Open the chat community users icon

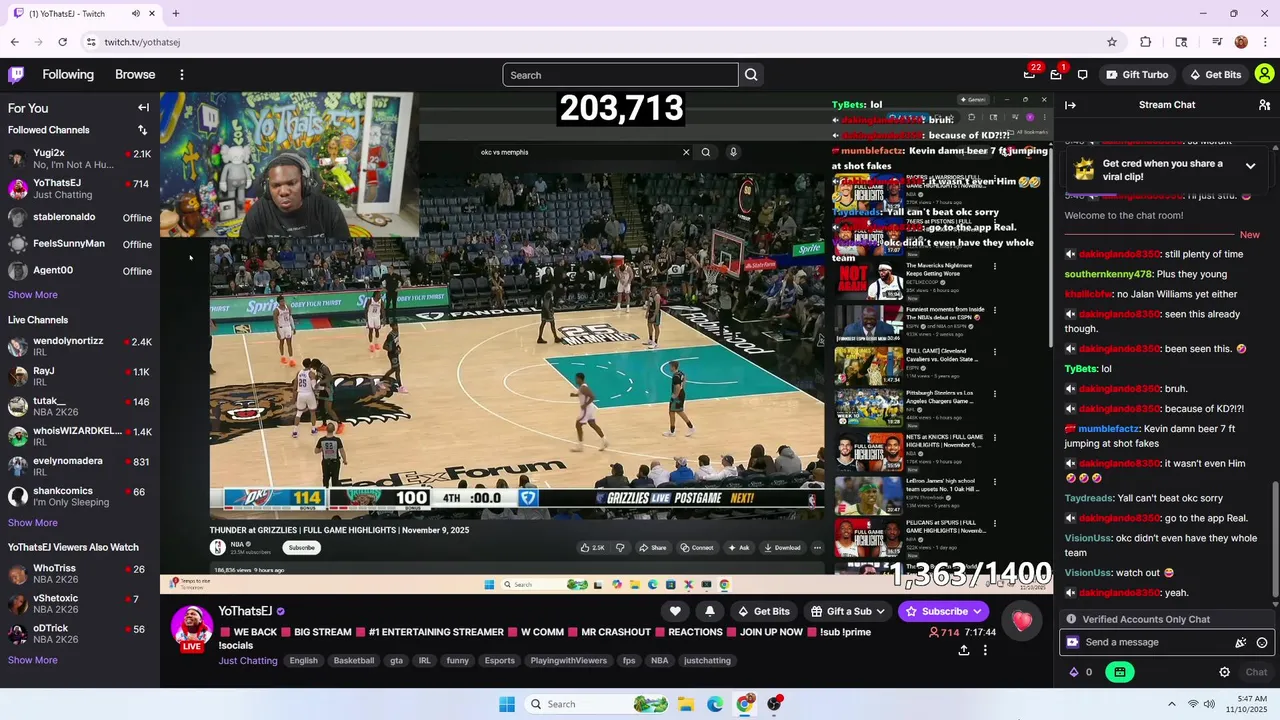click(x=1264, y=105)
